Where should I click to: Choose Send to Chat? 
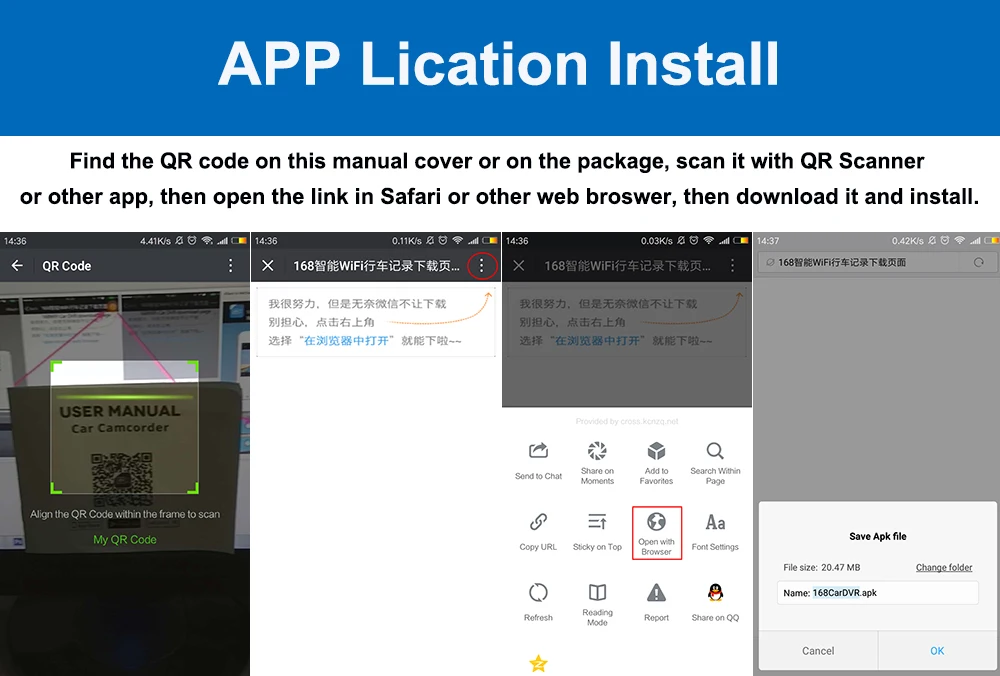(538, 460)
